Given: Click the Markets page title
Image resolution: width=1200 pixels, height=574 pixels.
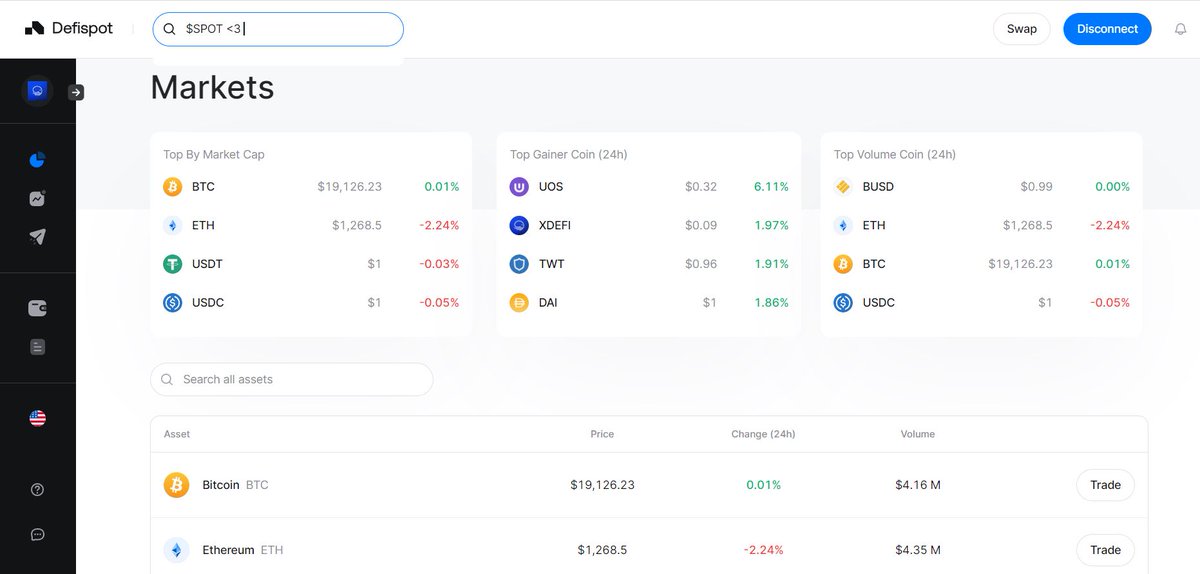Looking at the screenshot, I should tap(212, 87).
